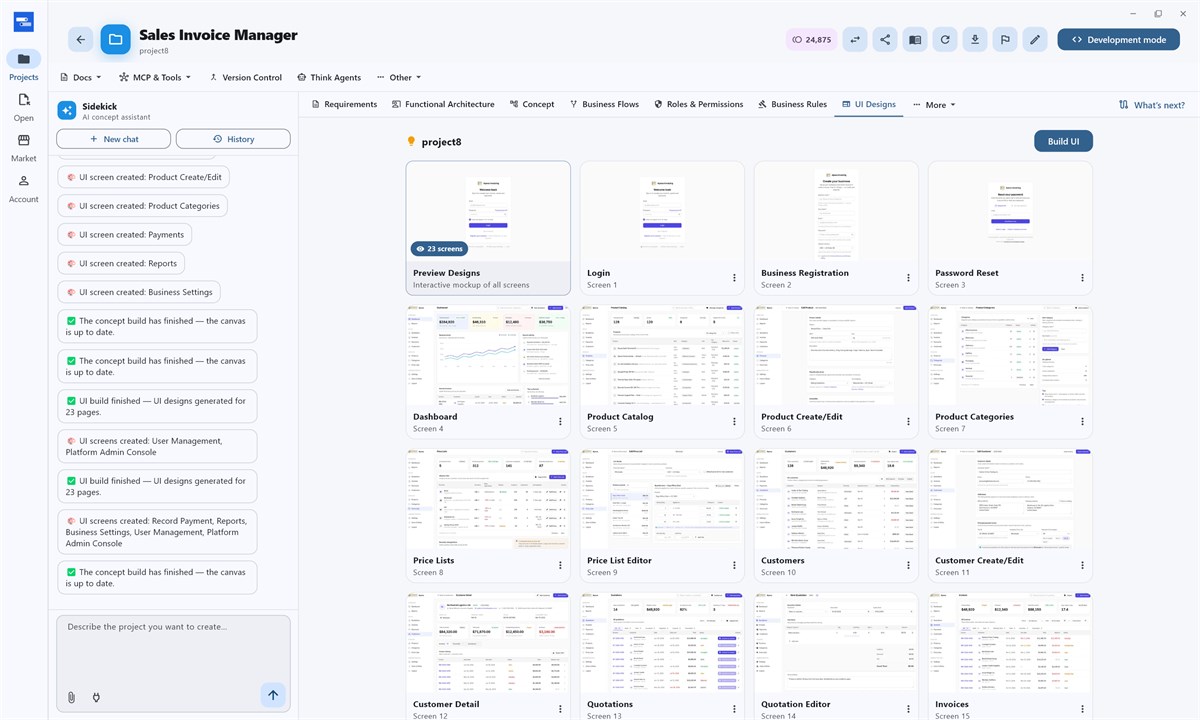This screenshot has width=1200, height=720.
Task: Open options menu for Customers screen
Action: click(x=908, y=566)
